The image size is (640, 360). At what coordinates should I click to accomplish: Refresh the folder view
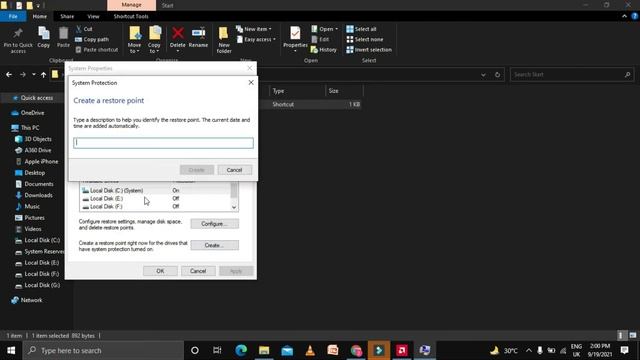497,75
